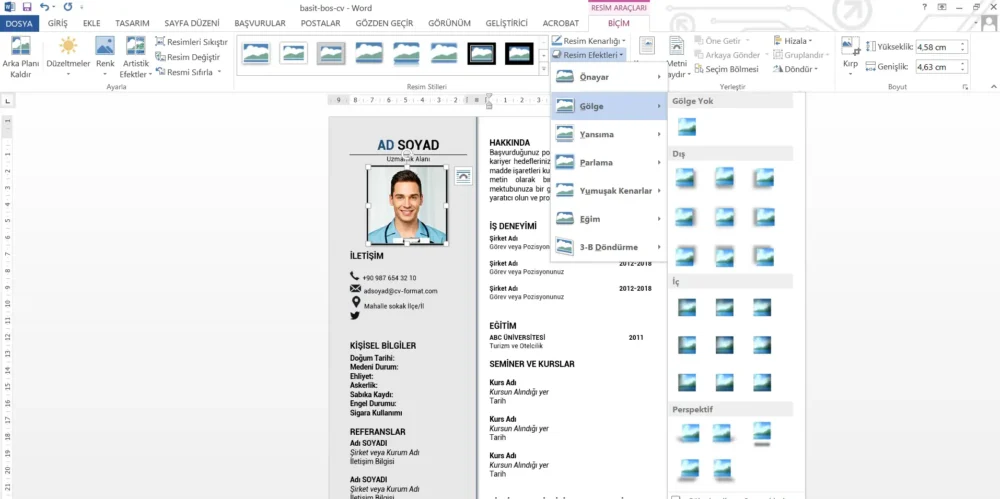Select the third Perspektif shadow preset
This screenshot has width=1000, height=499.
762,433
